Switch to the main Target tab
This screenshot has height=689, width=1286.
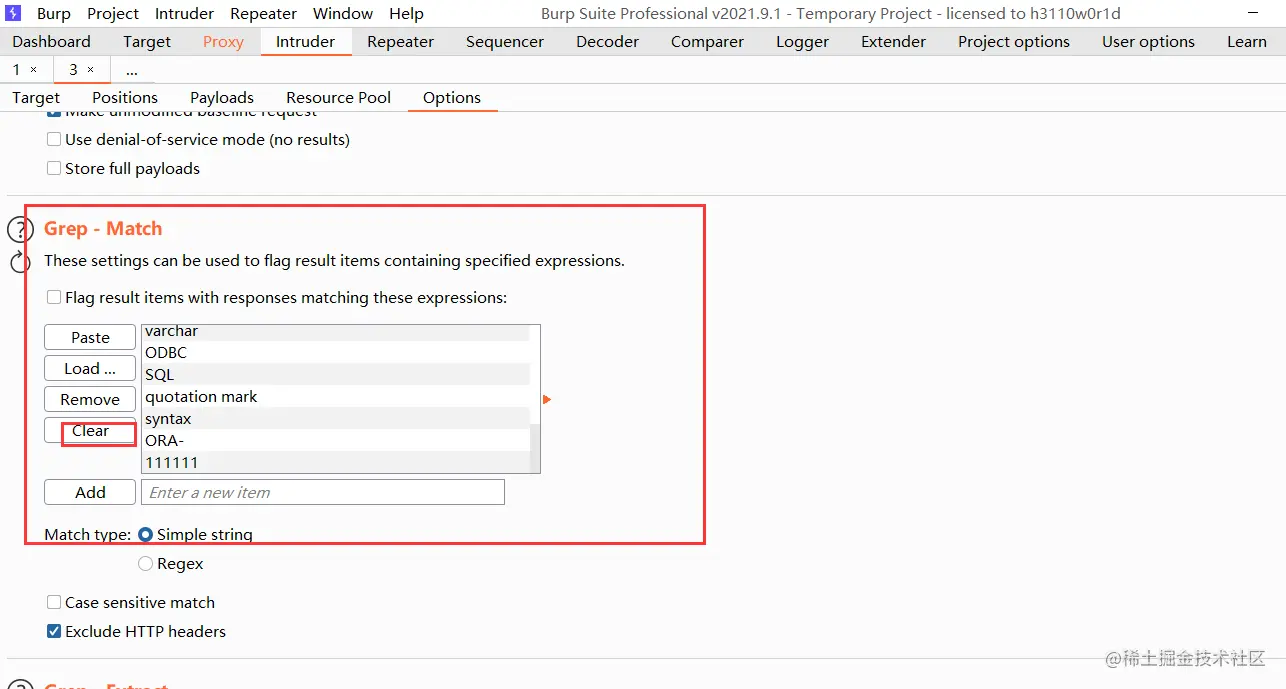(147, 42)
